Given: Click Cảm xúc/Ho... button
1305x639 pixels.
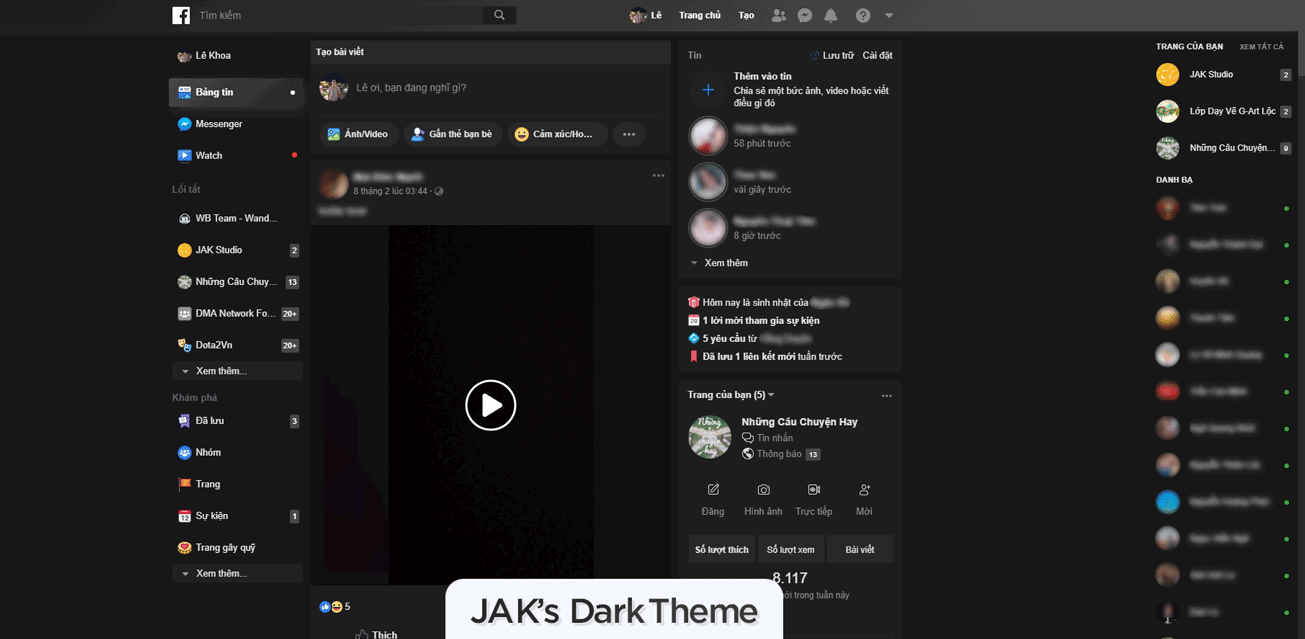Looking at the screenshot, I should coord(557,134).
